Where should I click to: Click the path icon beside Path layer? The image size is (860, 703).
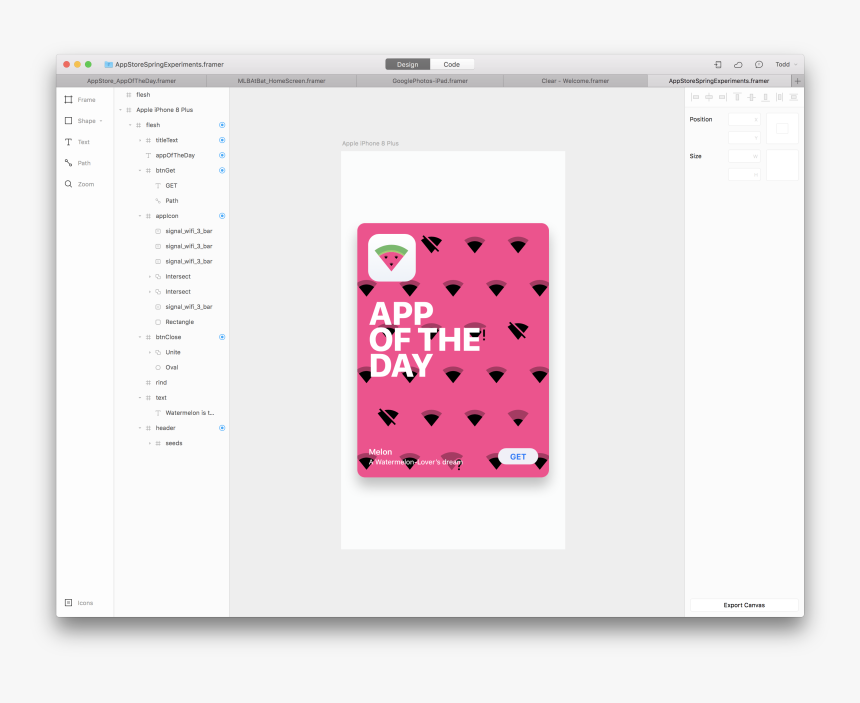click(x=158, y=201)
